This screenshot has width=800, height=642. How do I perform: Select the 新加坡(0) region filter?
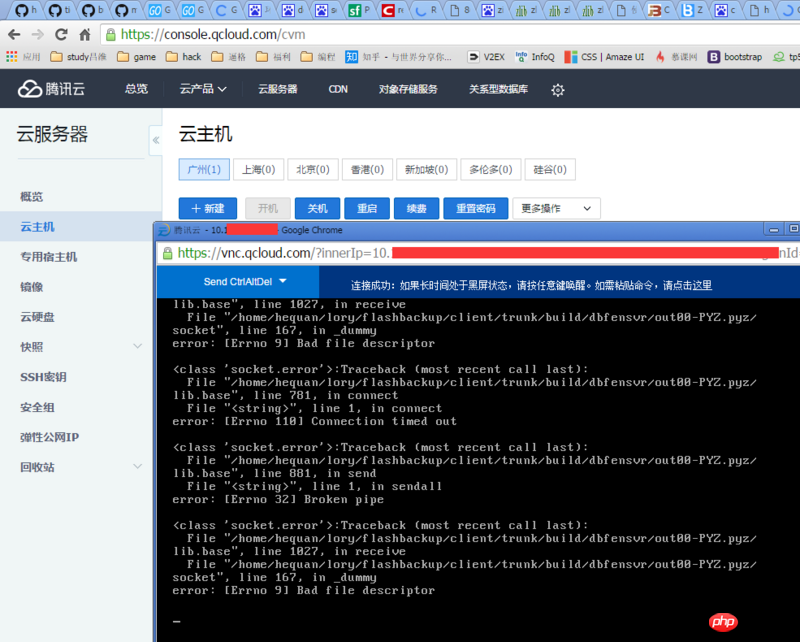[427, 169]
